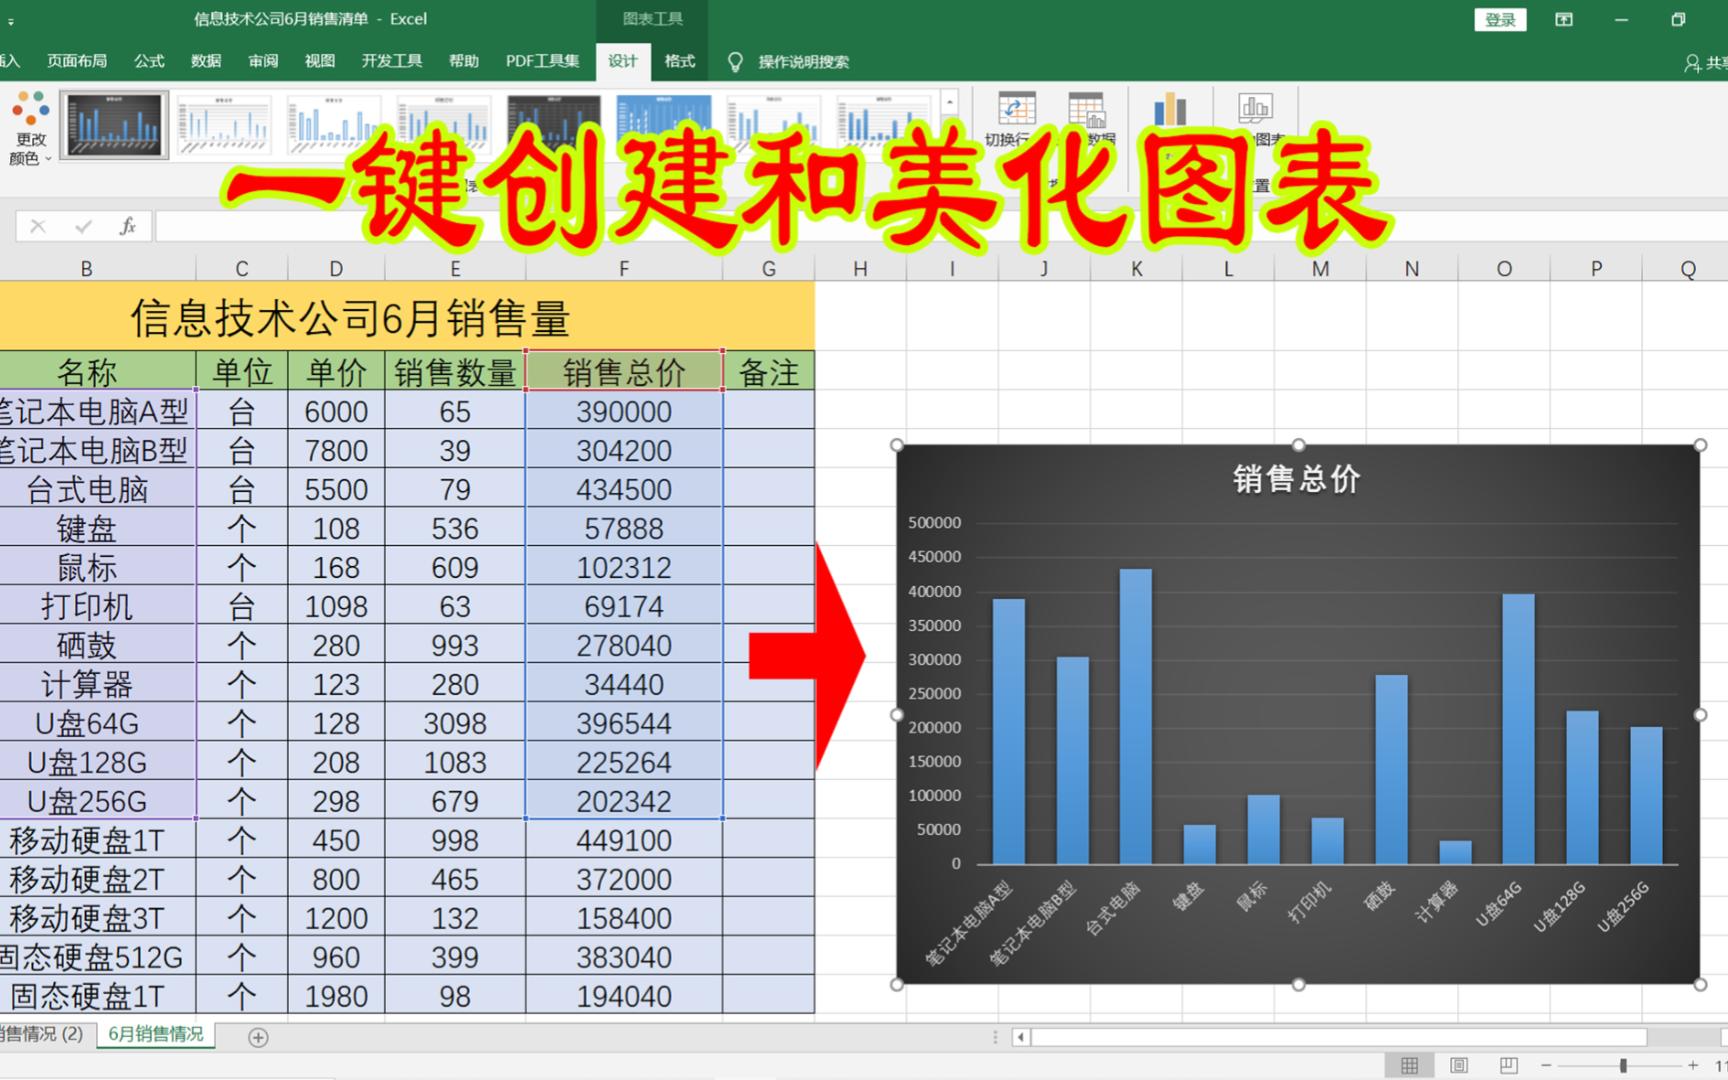1728x1080 pixels.
Task: Click the U盘64G bar in the chart
Action: point(1518,729)
